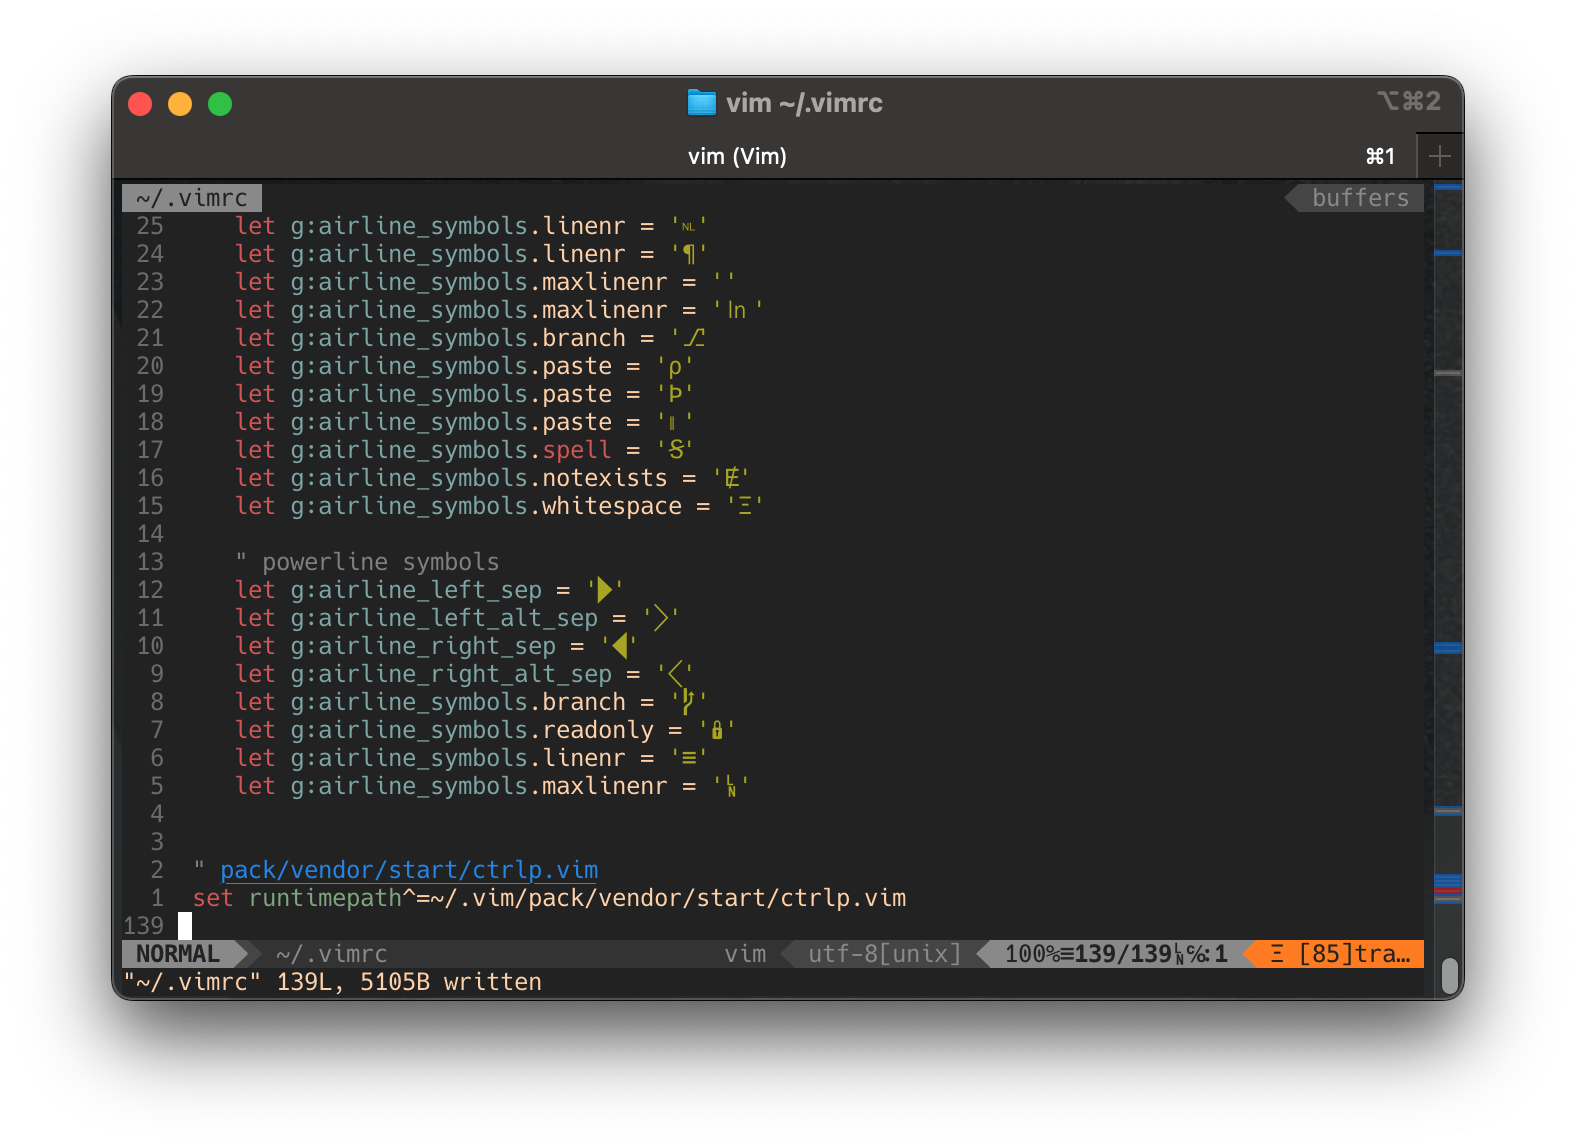
Task: Click the right powerline arrow symbol on line 12
Action: (x=604, y=590)
